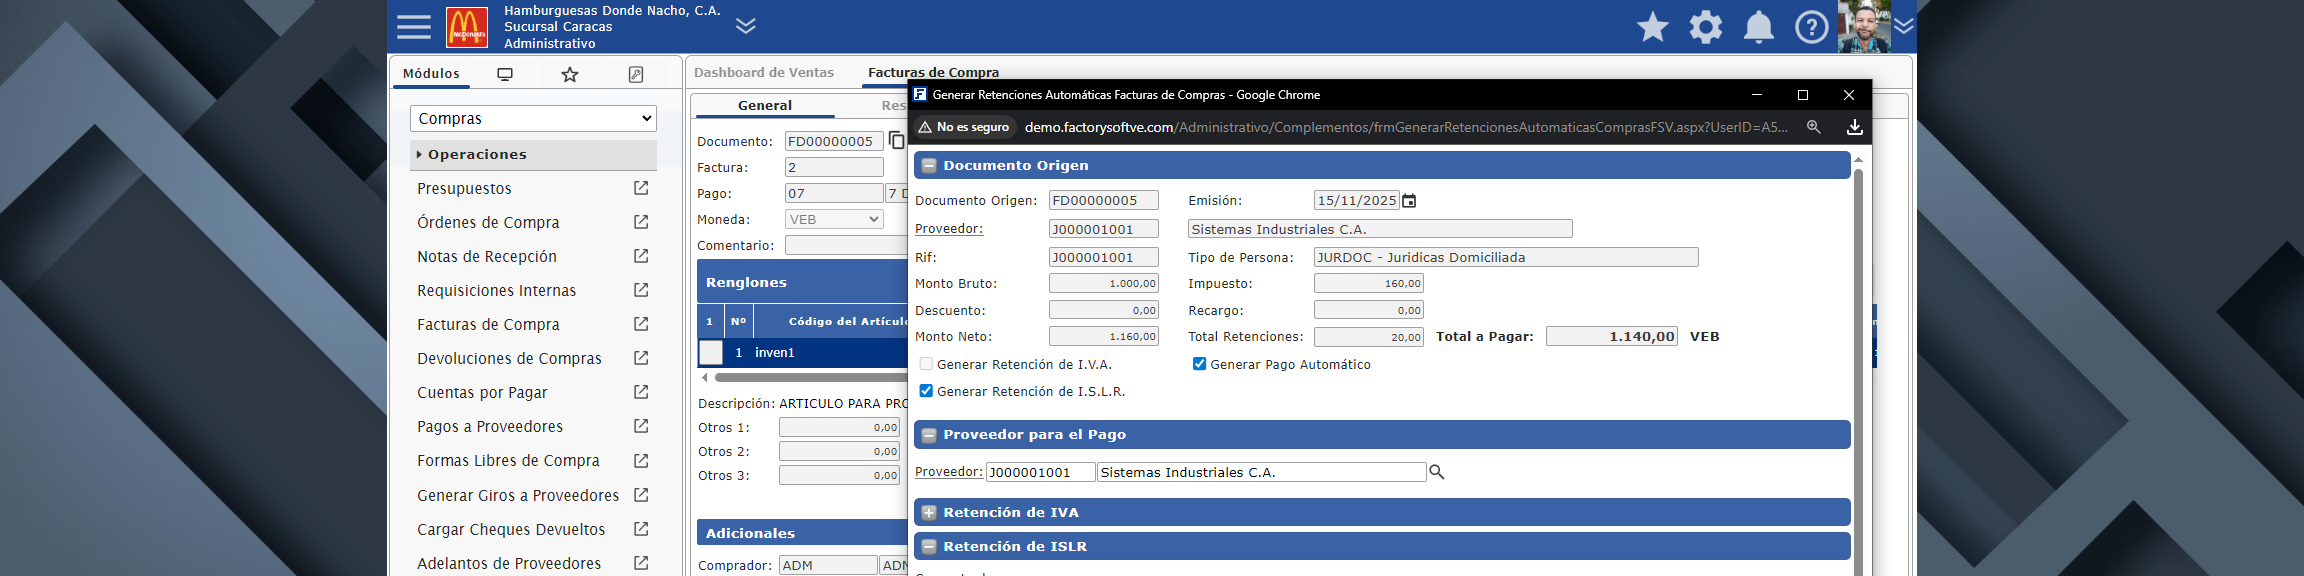Image resolution: width=2304 pixels, height=576 pixels.
Task: Open settings gear in header
Action: [x=1705, y=27]
